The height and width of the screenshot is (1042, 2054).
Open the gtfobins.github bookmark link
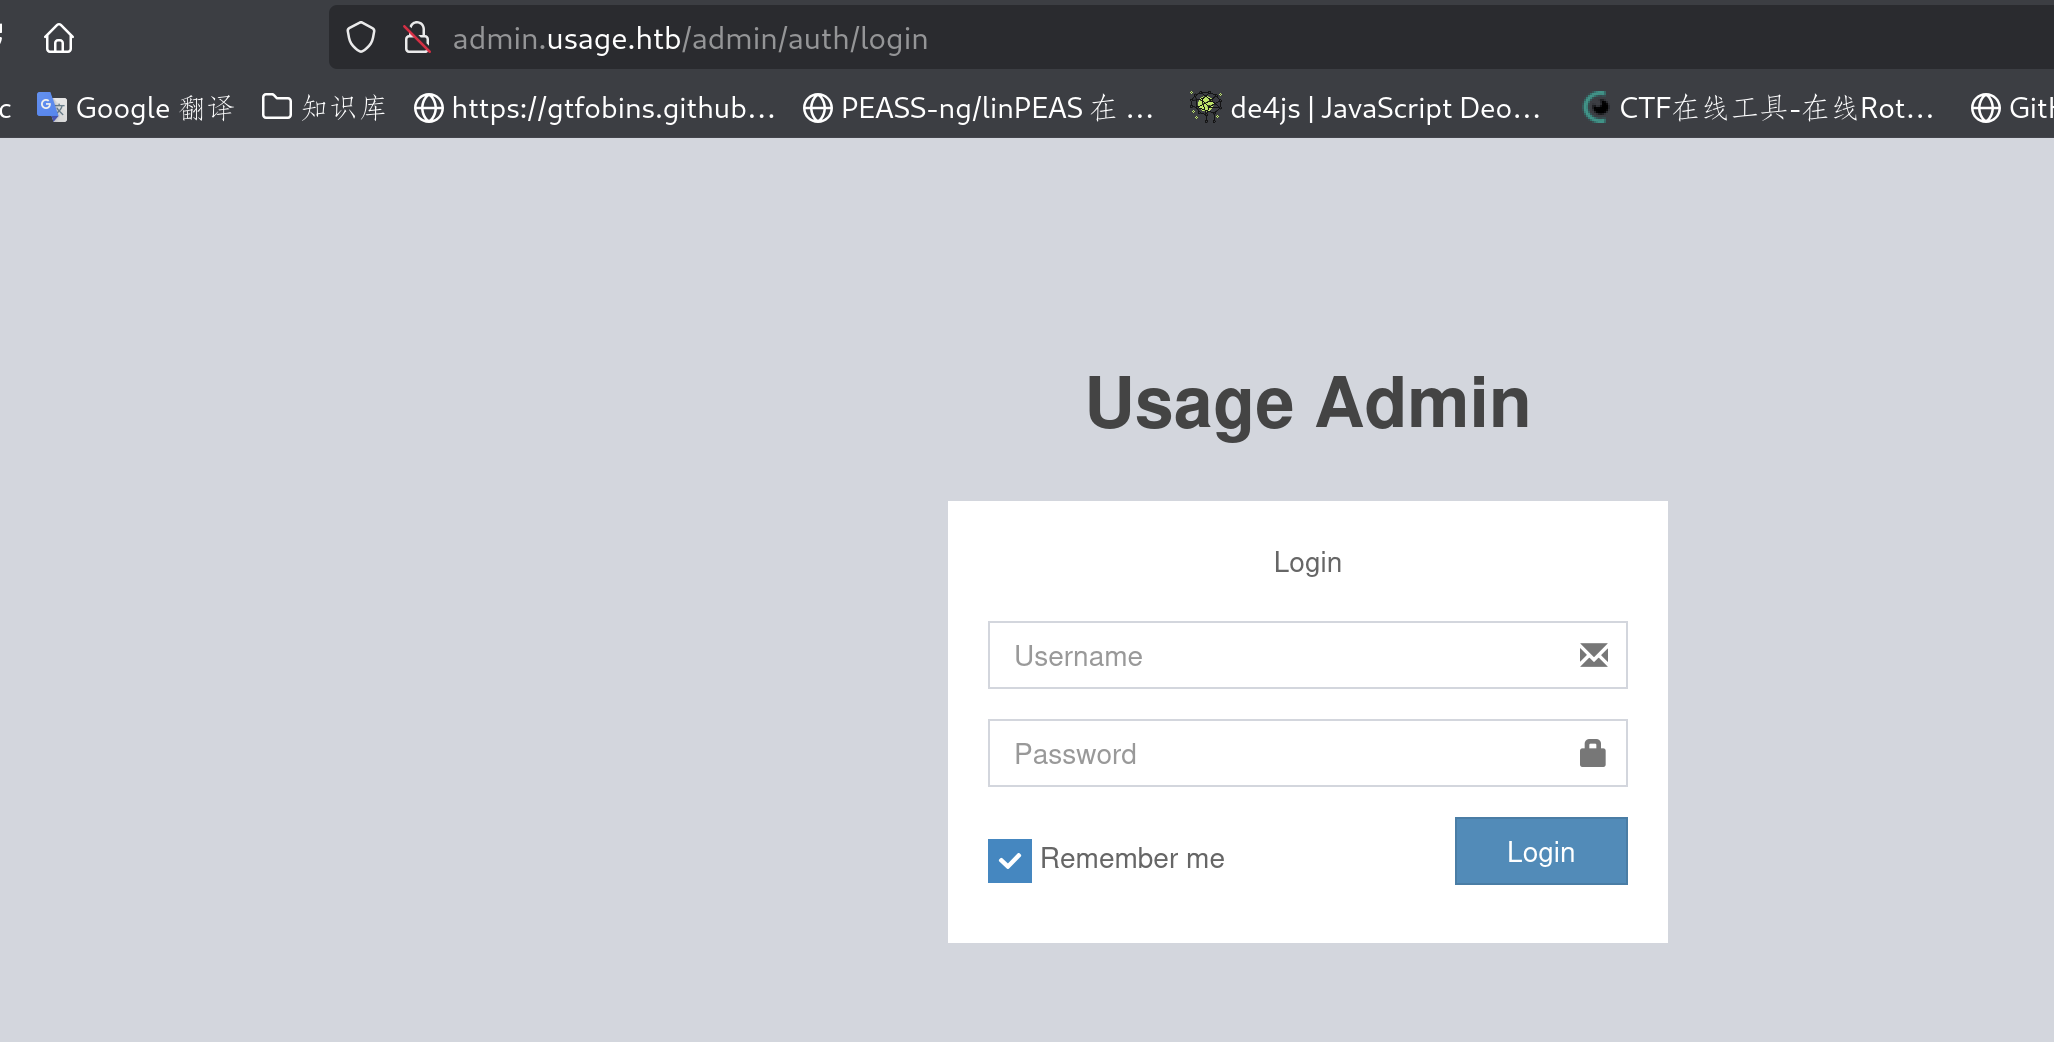pyautogui.click(x=612, y=107)
